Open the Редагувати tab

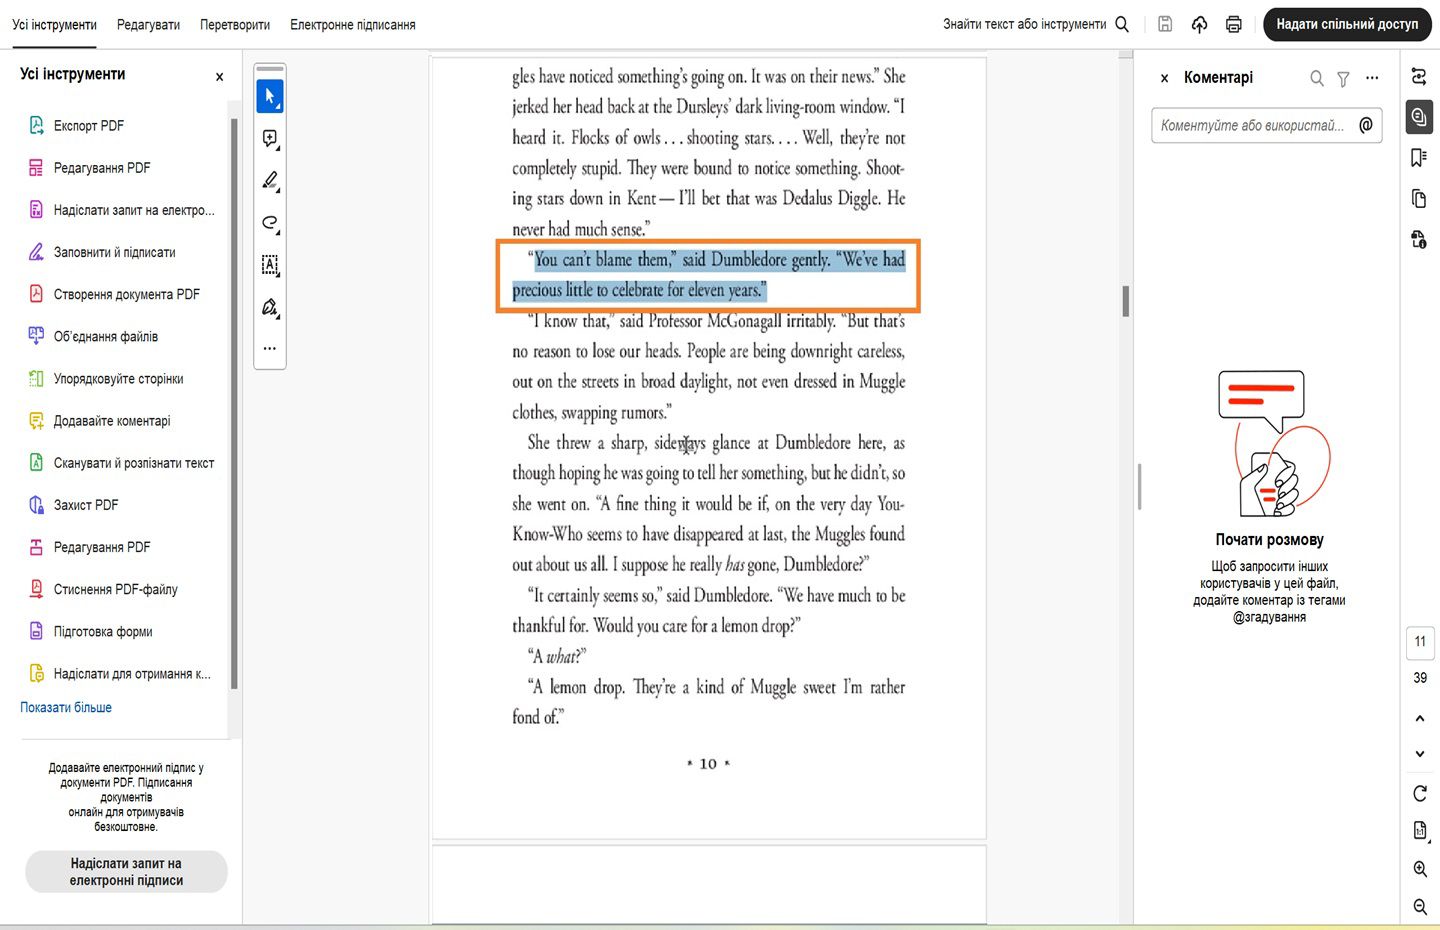click(x=148, y=24)
